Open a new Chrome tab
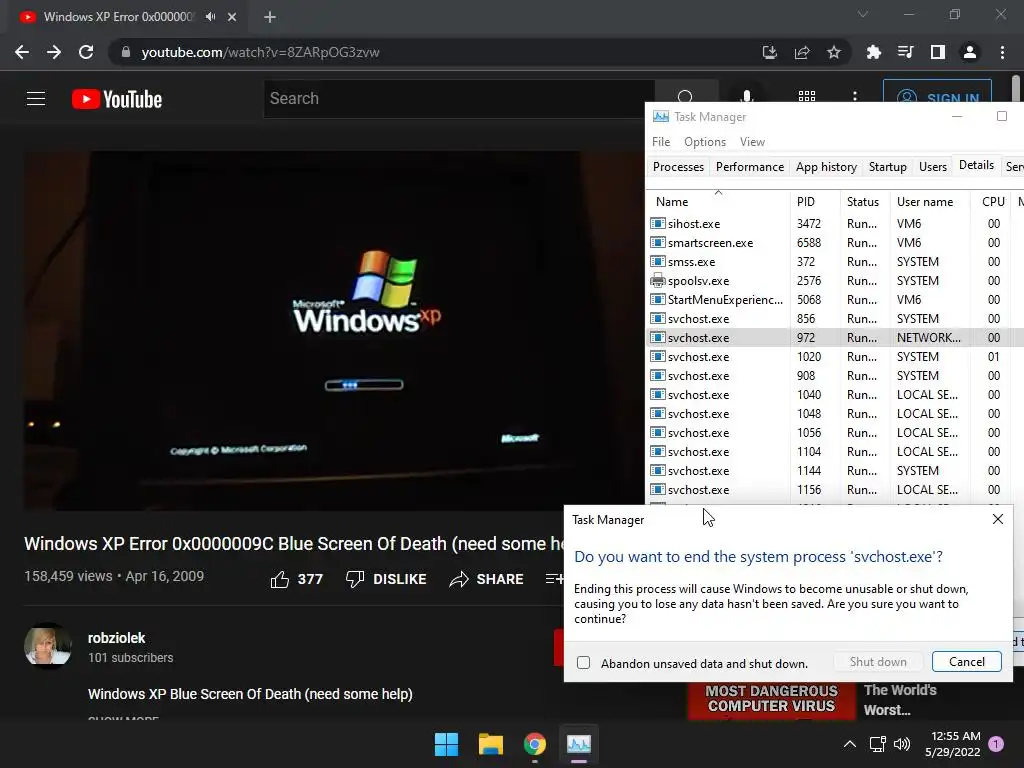The height and width of the screenshot is (768, 1024). 270,17
